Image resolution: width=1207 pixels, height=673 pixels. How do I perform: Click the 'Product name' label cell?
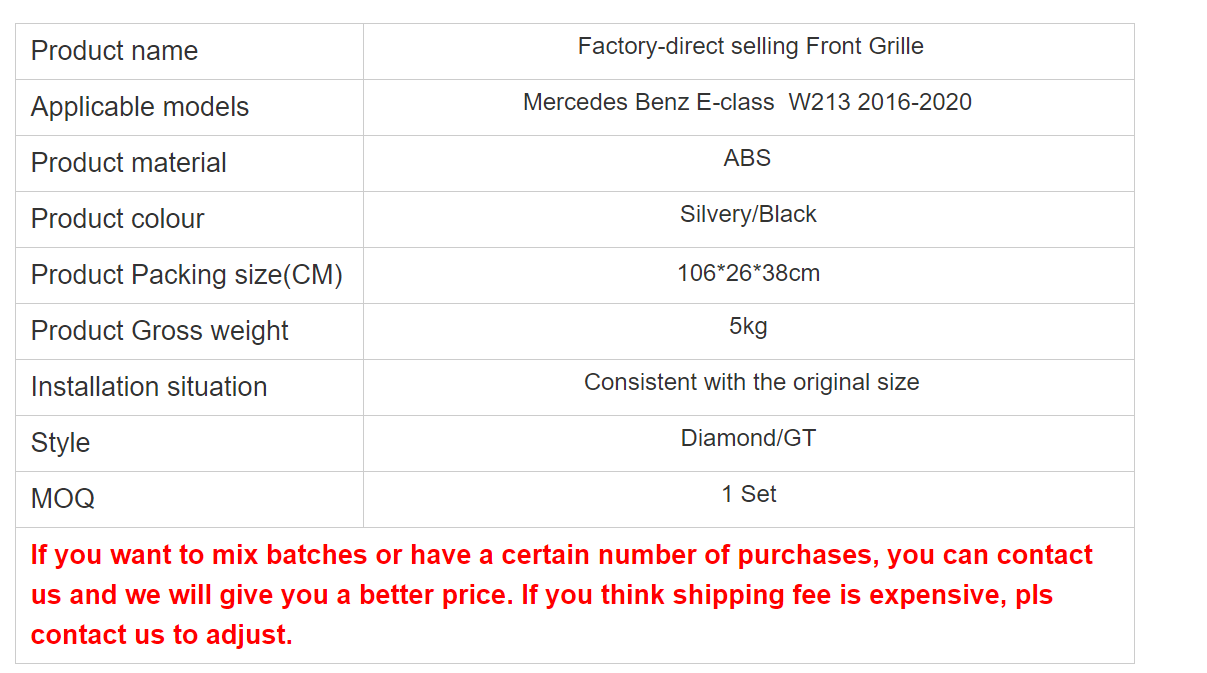(x=189, y=51)
